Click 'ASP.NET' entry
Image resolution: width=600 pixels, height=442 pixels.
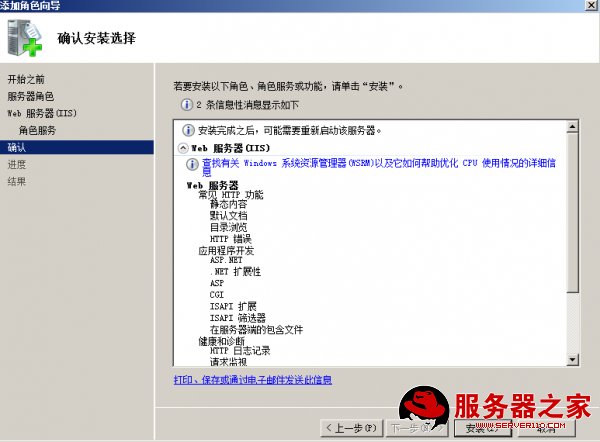226,260
